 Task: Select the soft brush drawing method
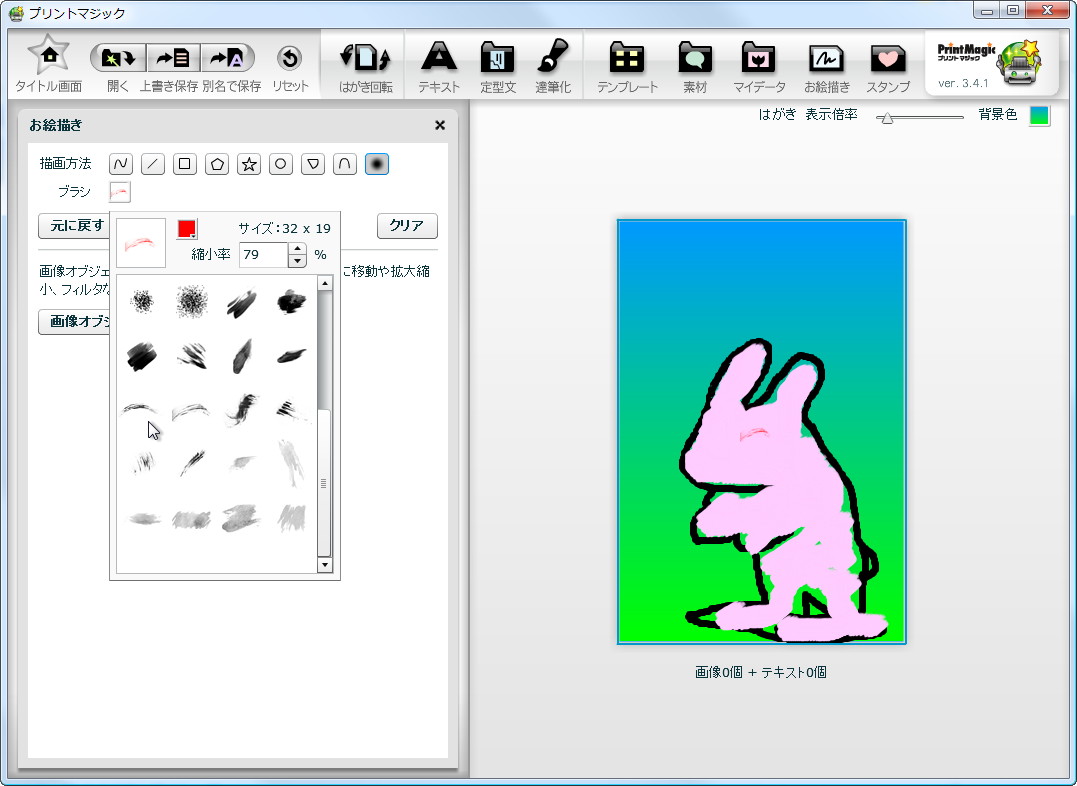pyautogui.click(x=376, y=164)
